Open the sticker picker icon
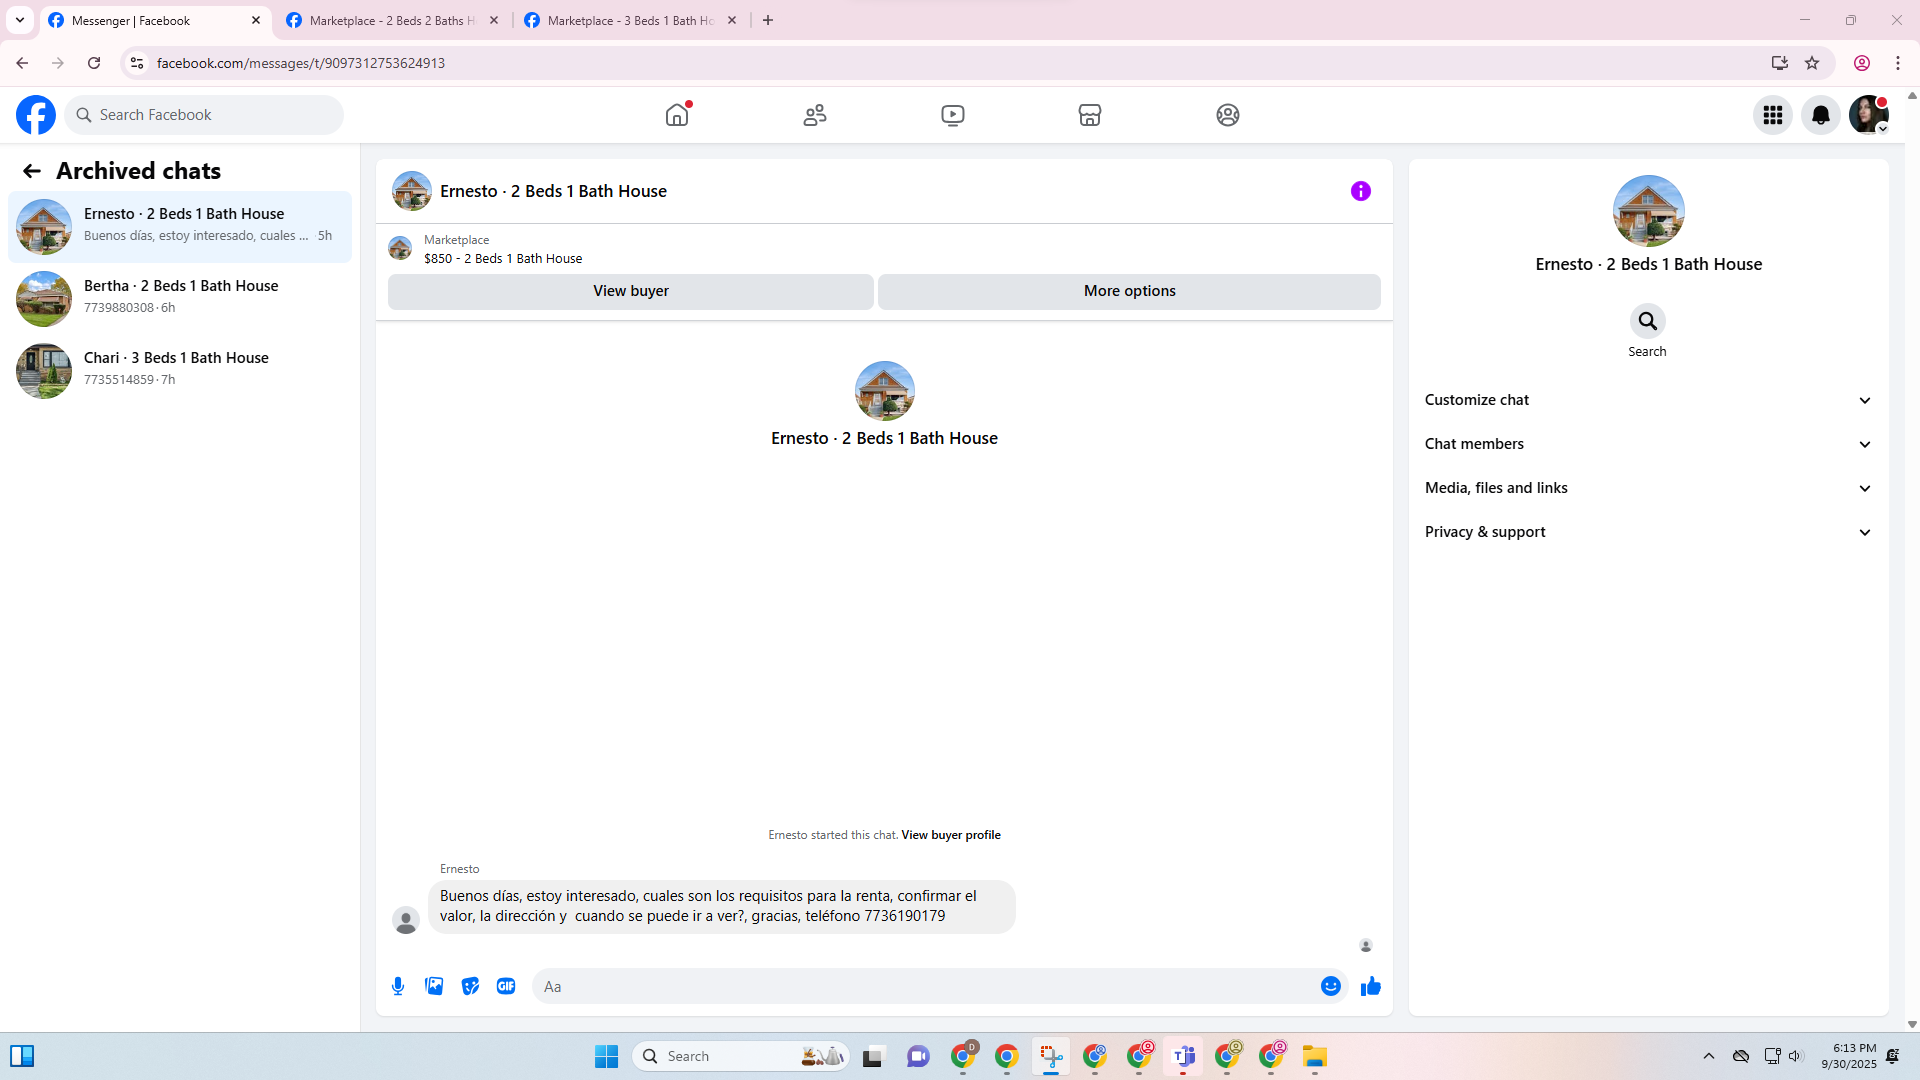This screenshot has height=1080, width=1920. [x=470, y=986]
